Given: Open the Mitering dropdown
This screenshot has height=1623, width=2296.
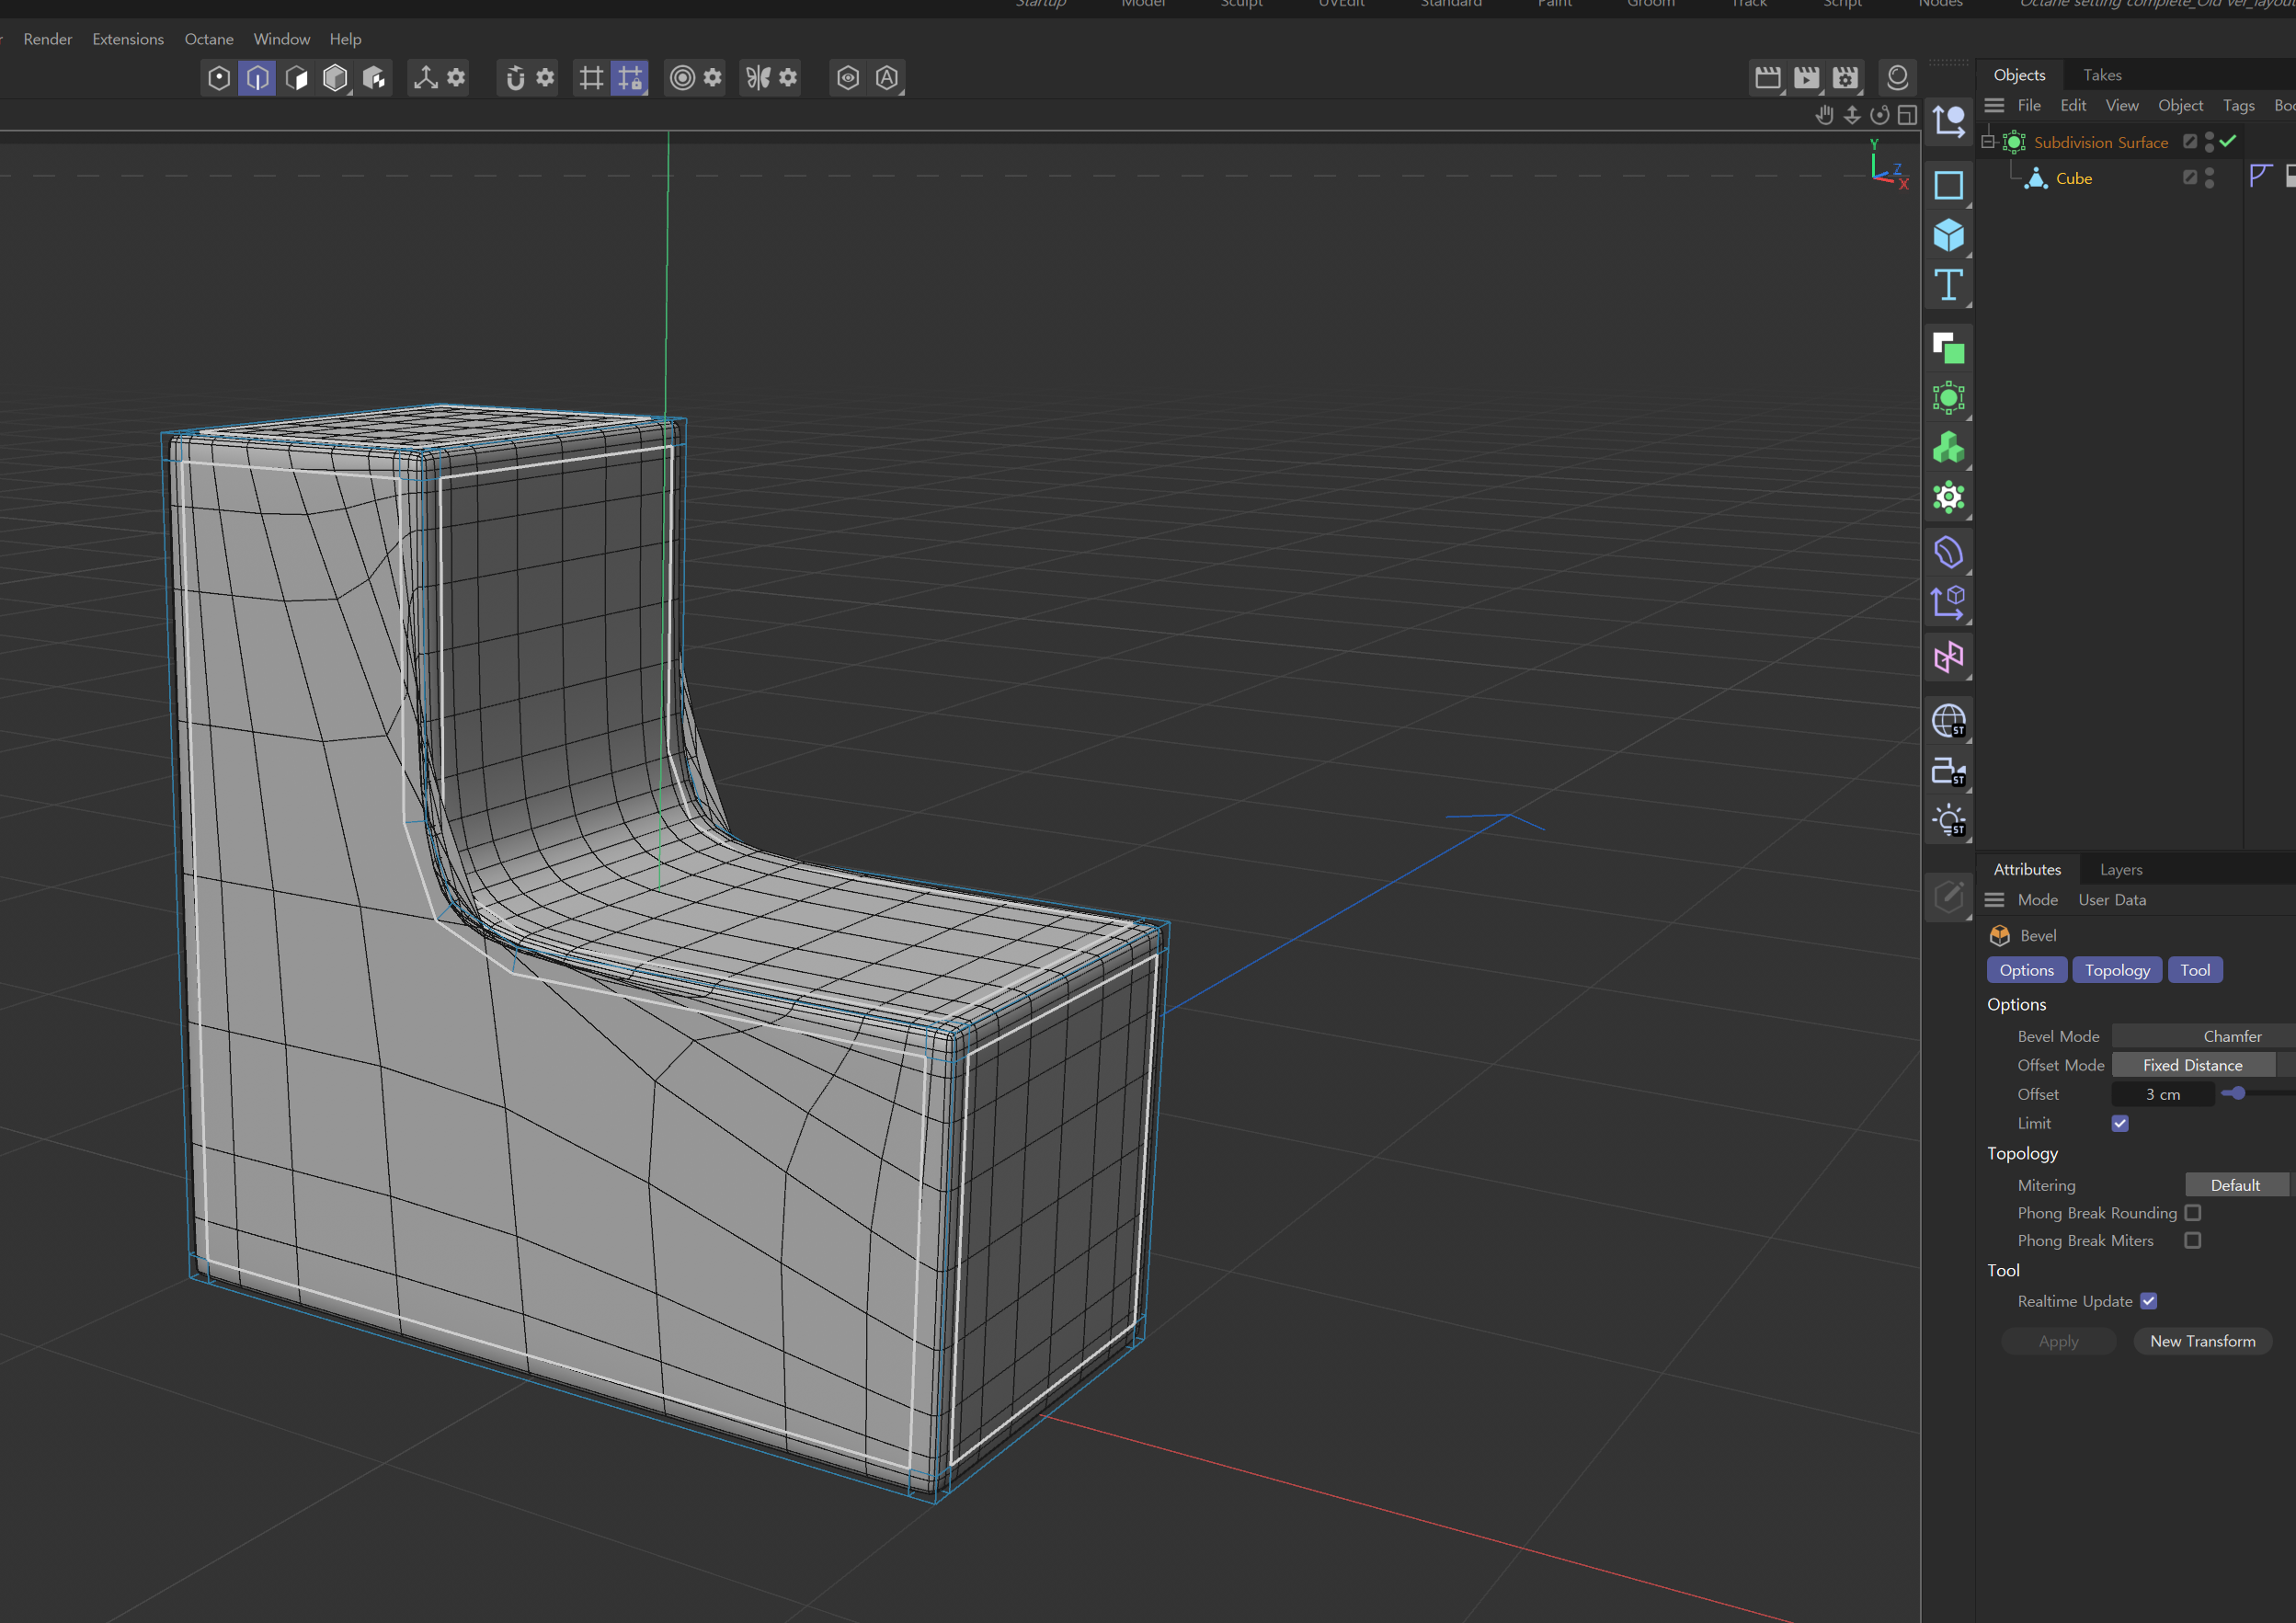Looking at the screenshot, I should (2235, 1185).
